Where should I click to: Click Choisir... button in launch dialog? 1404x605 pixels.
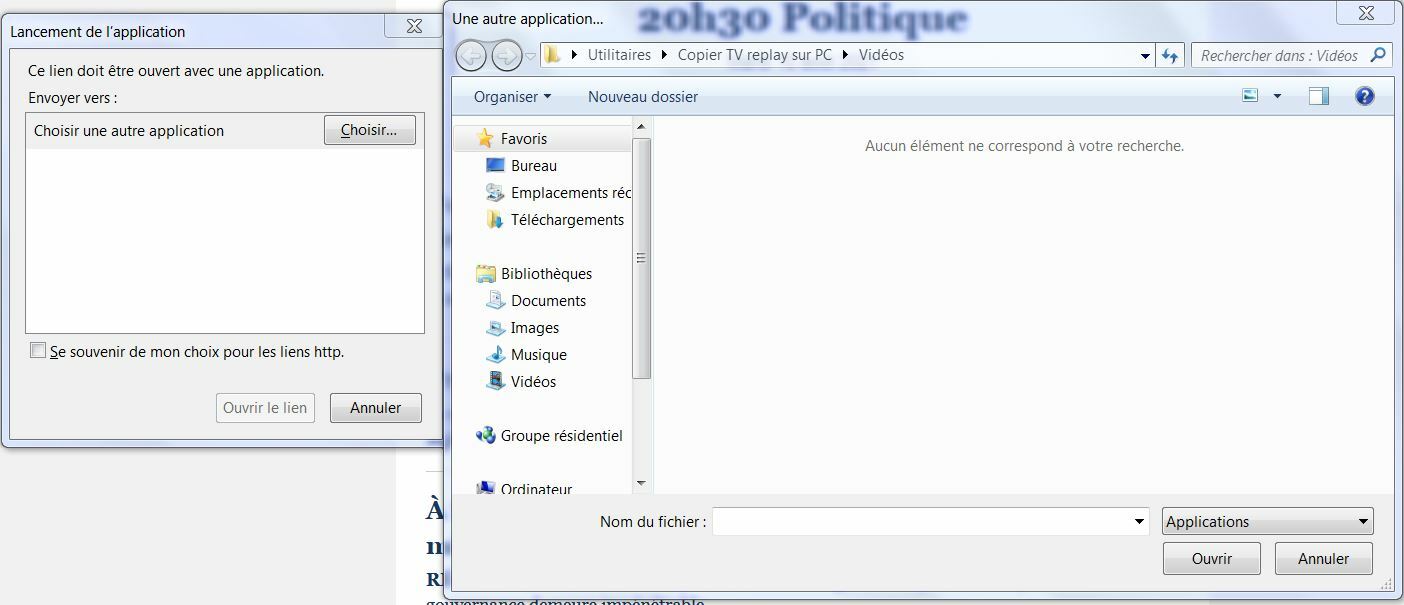pos(370,130)
